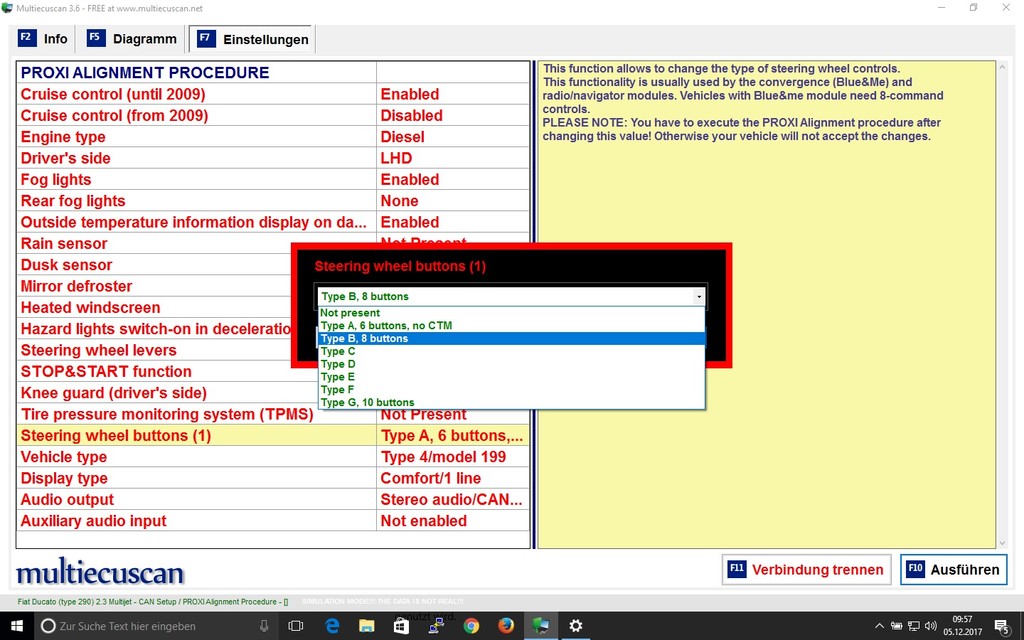Launch Firefox from taskbar

coord(505,626)
